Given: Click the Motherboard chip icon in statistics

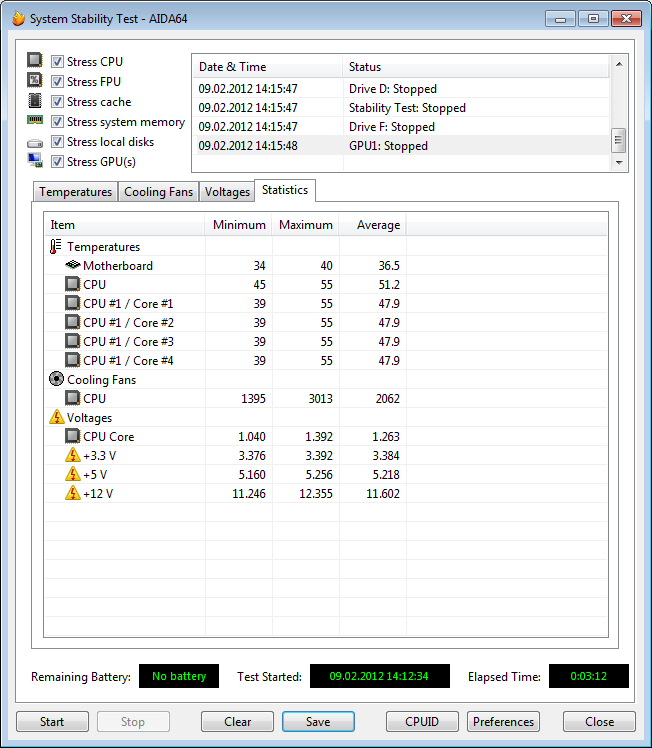Looking at the screenshot, I should 72,265.
